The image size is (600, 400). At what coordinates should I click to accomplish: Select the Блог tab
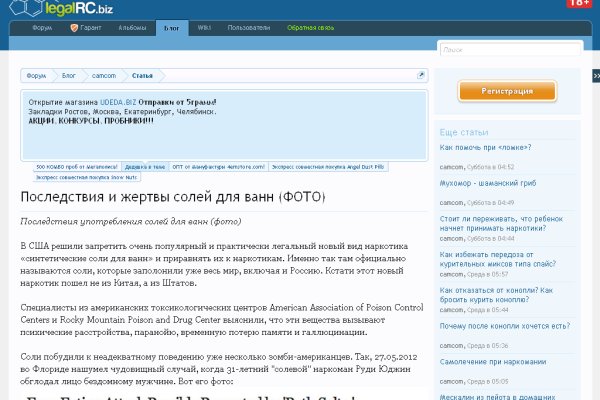point(171,29)
